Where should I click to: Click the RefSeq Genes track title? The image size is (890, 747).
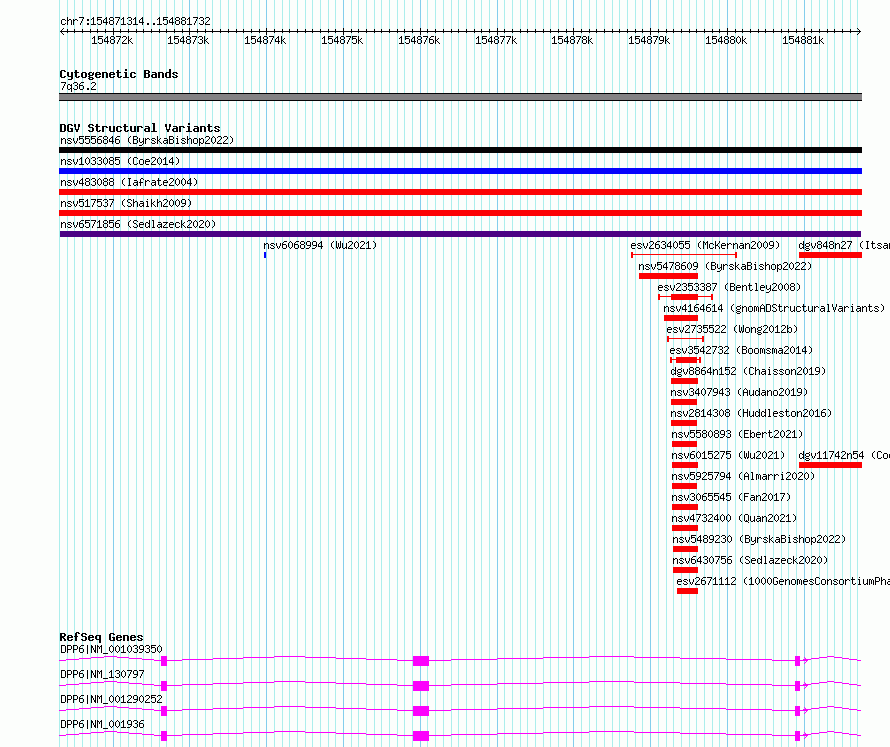pyautogui.click(x=101, y=637)
